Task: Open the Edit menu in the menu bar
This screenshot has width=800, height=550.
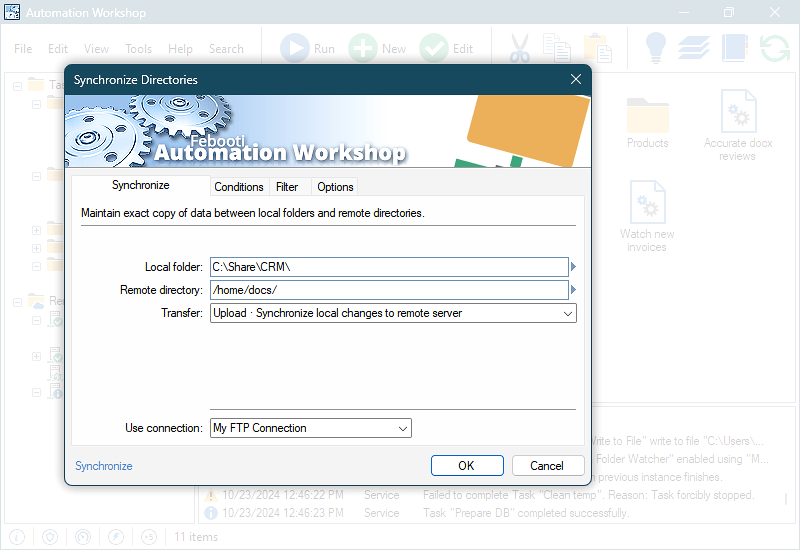Action: click(58, 48)
